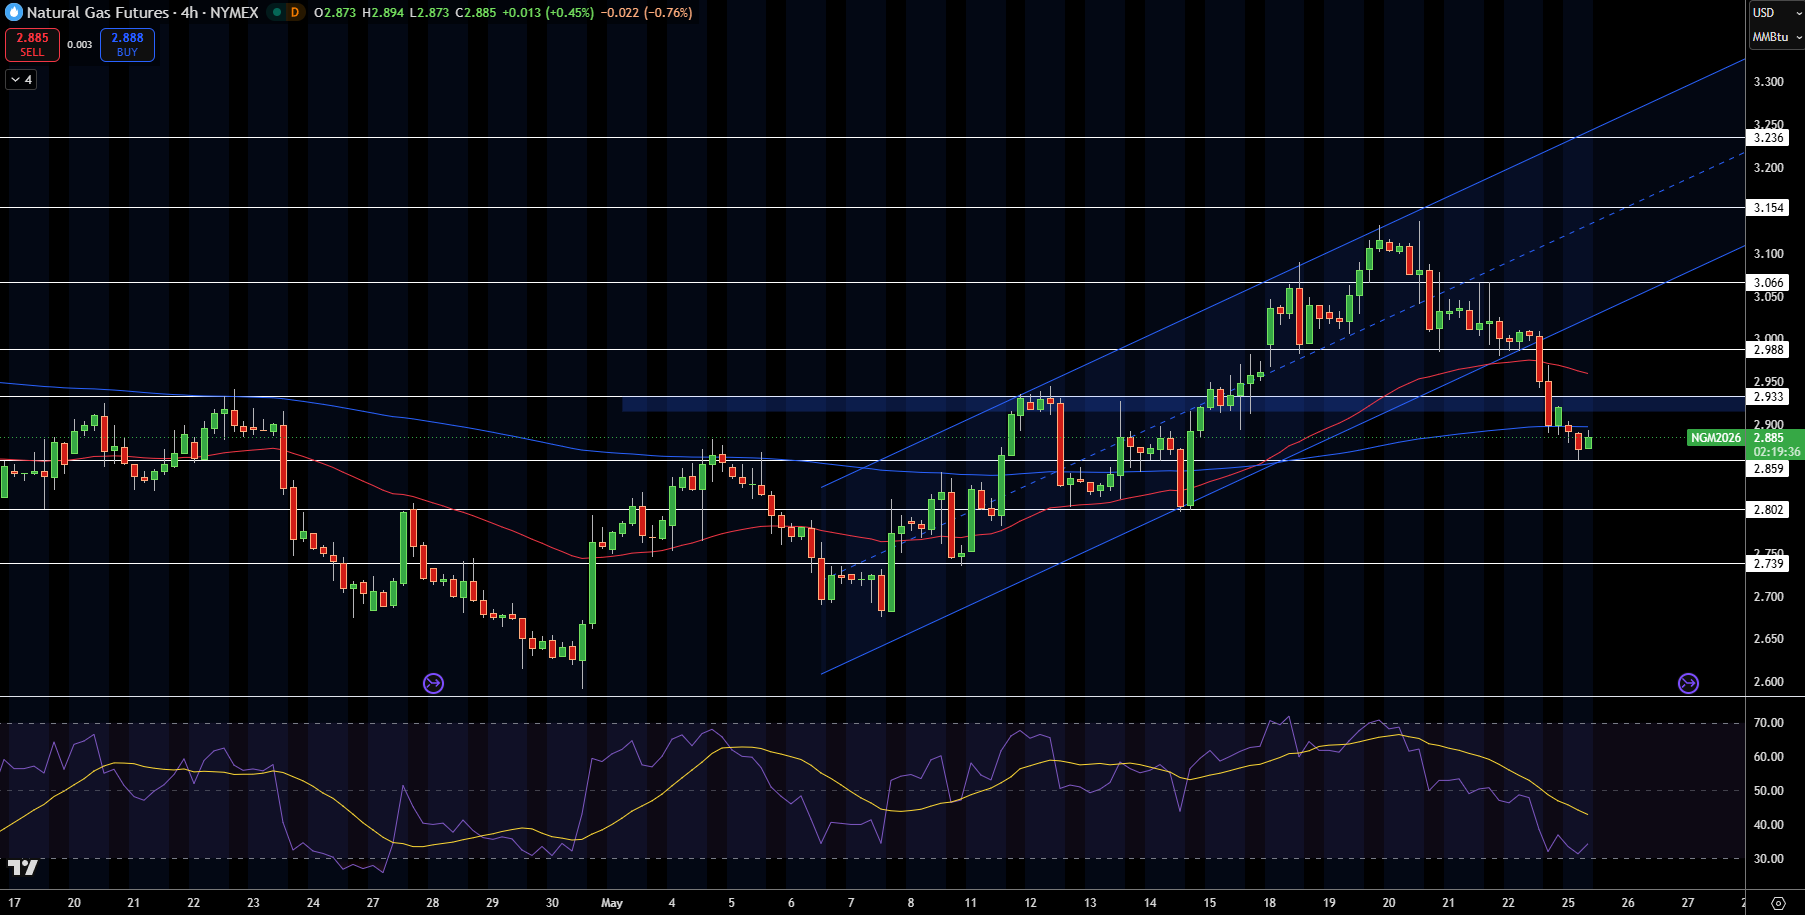This screenshot has height=915, width=1805.
Task: Select the 3.236 horizontal line price label
Action: pyautogui.click(x=1768, y=138)
